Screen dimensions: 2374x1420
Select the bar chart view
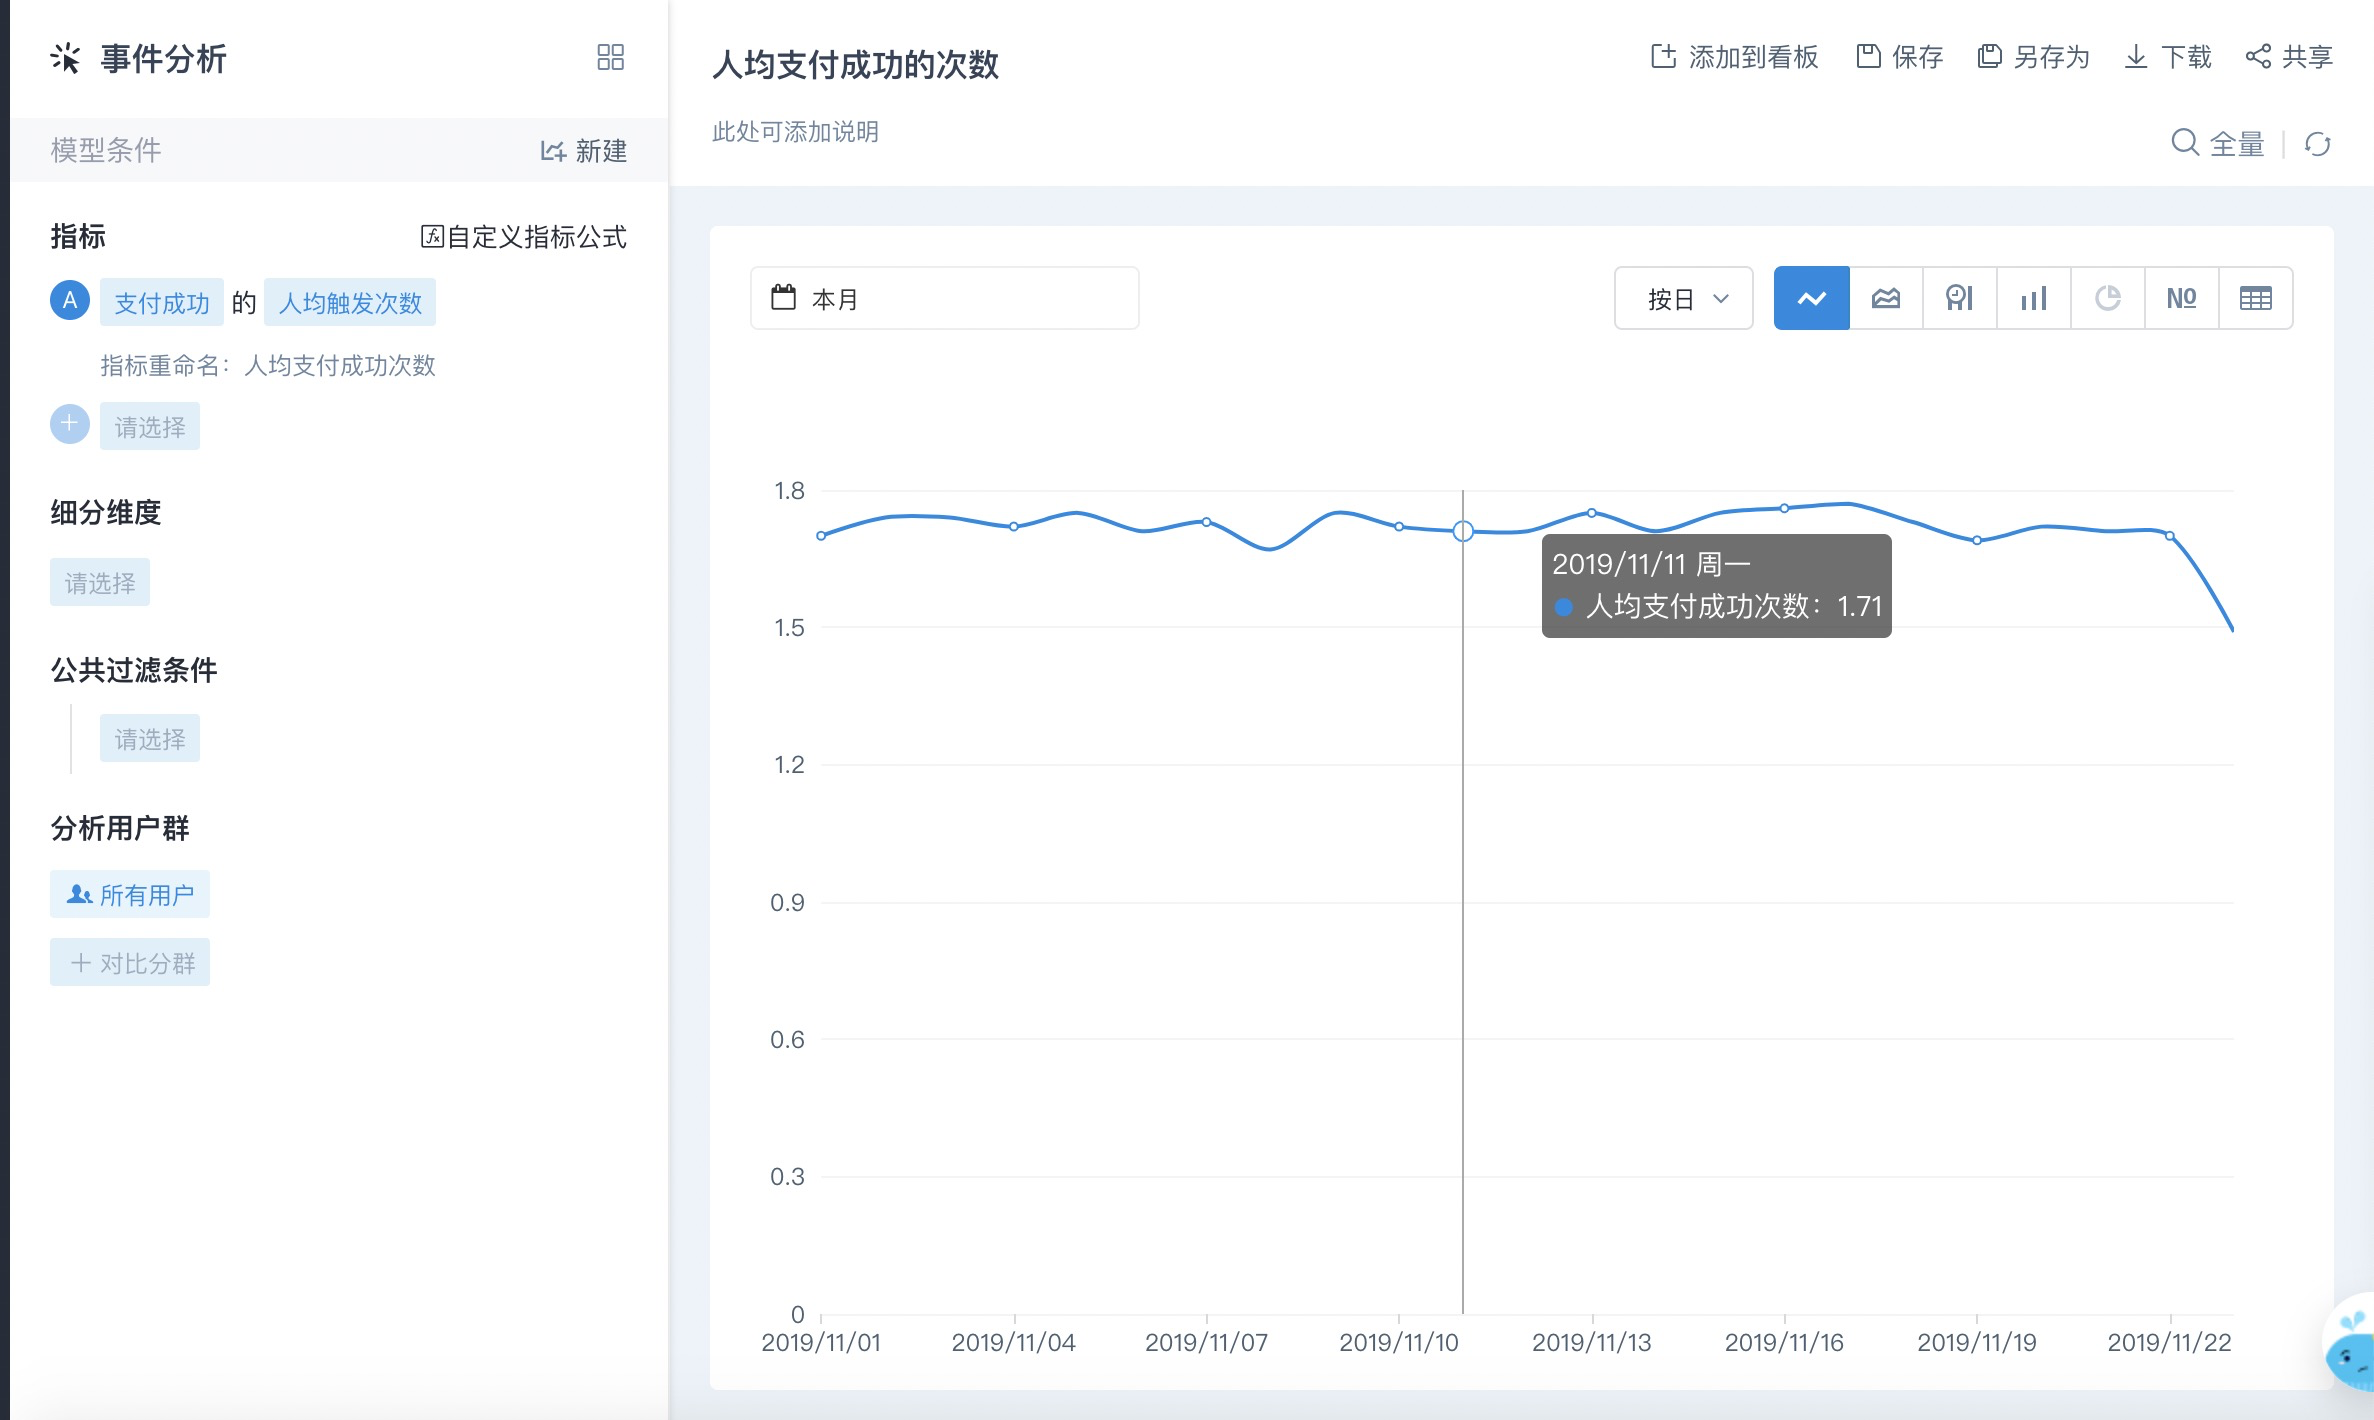coord(2034,298)
